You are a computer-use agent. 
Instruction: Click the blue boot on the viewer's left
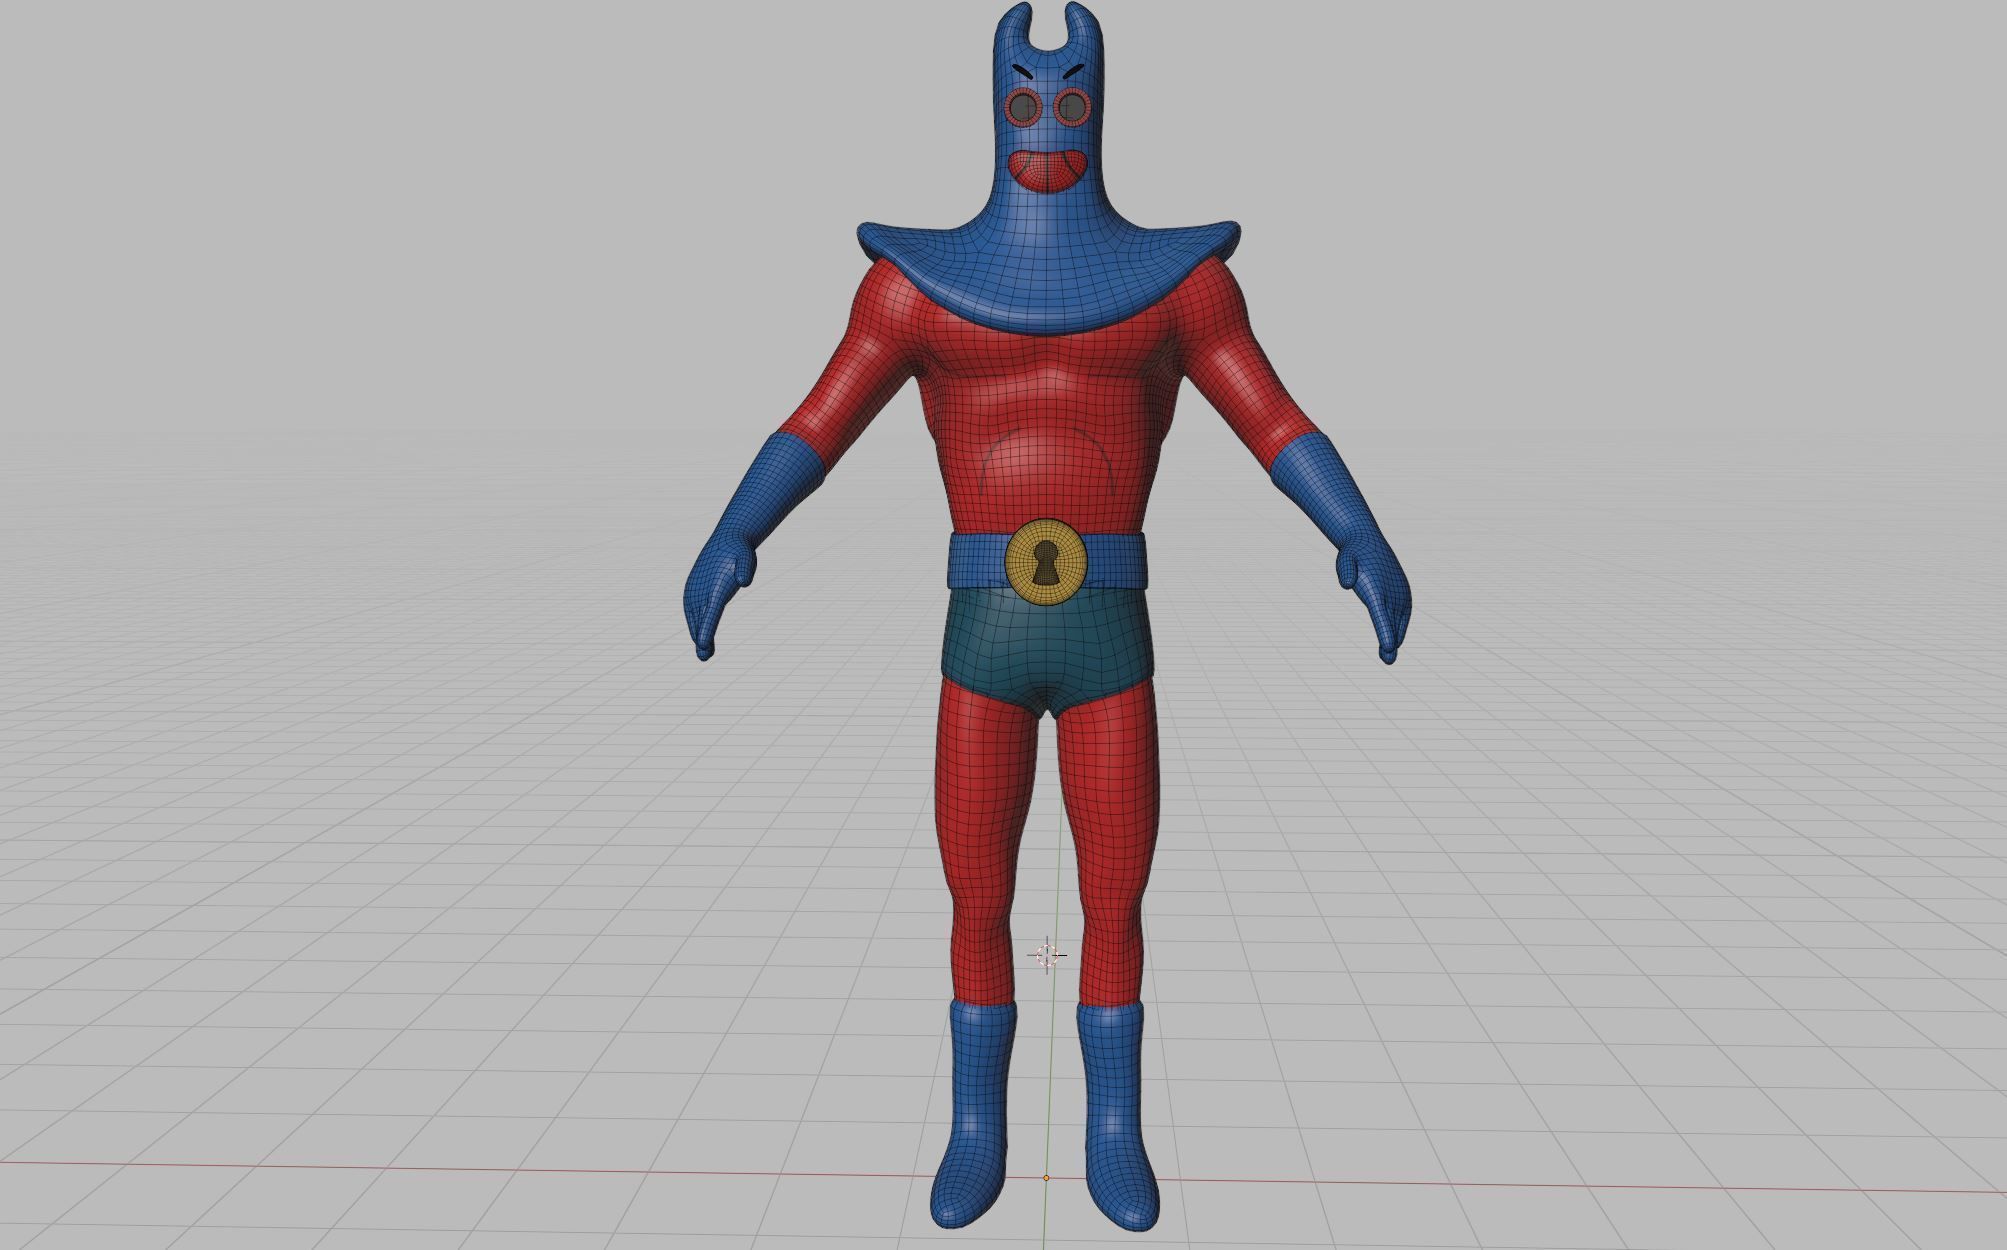tap(972, 1115)
